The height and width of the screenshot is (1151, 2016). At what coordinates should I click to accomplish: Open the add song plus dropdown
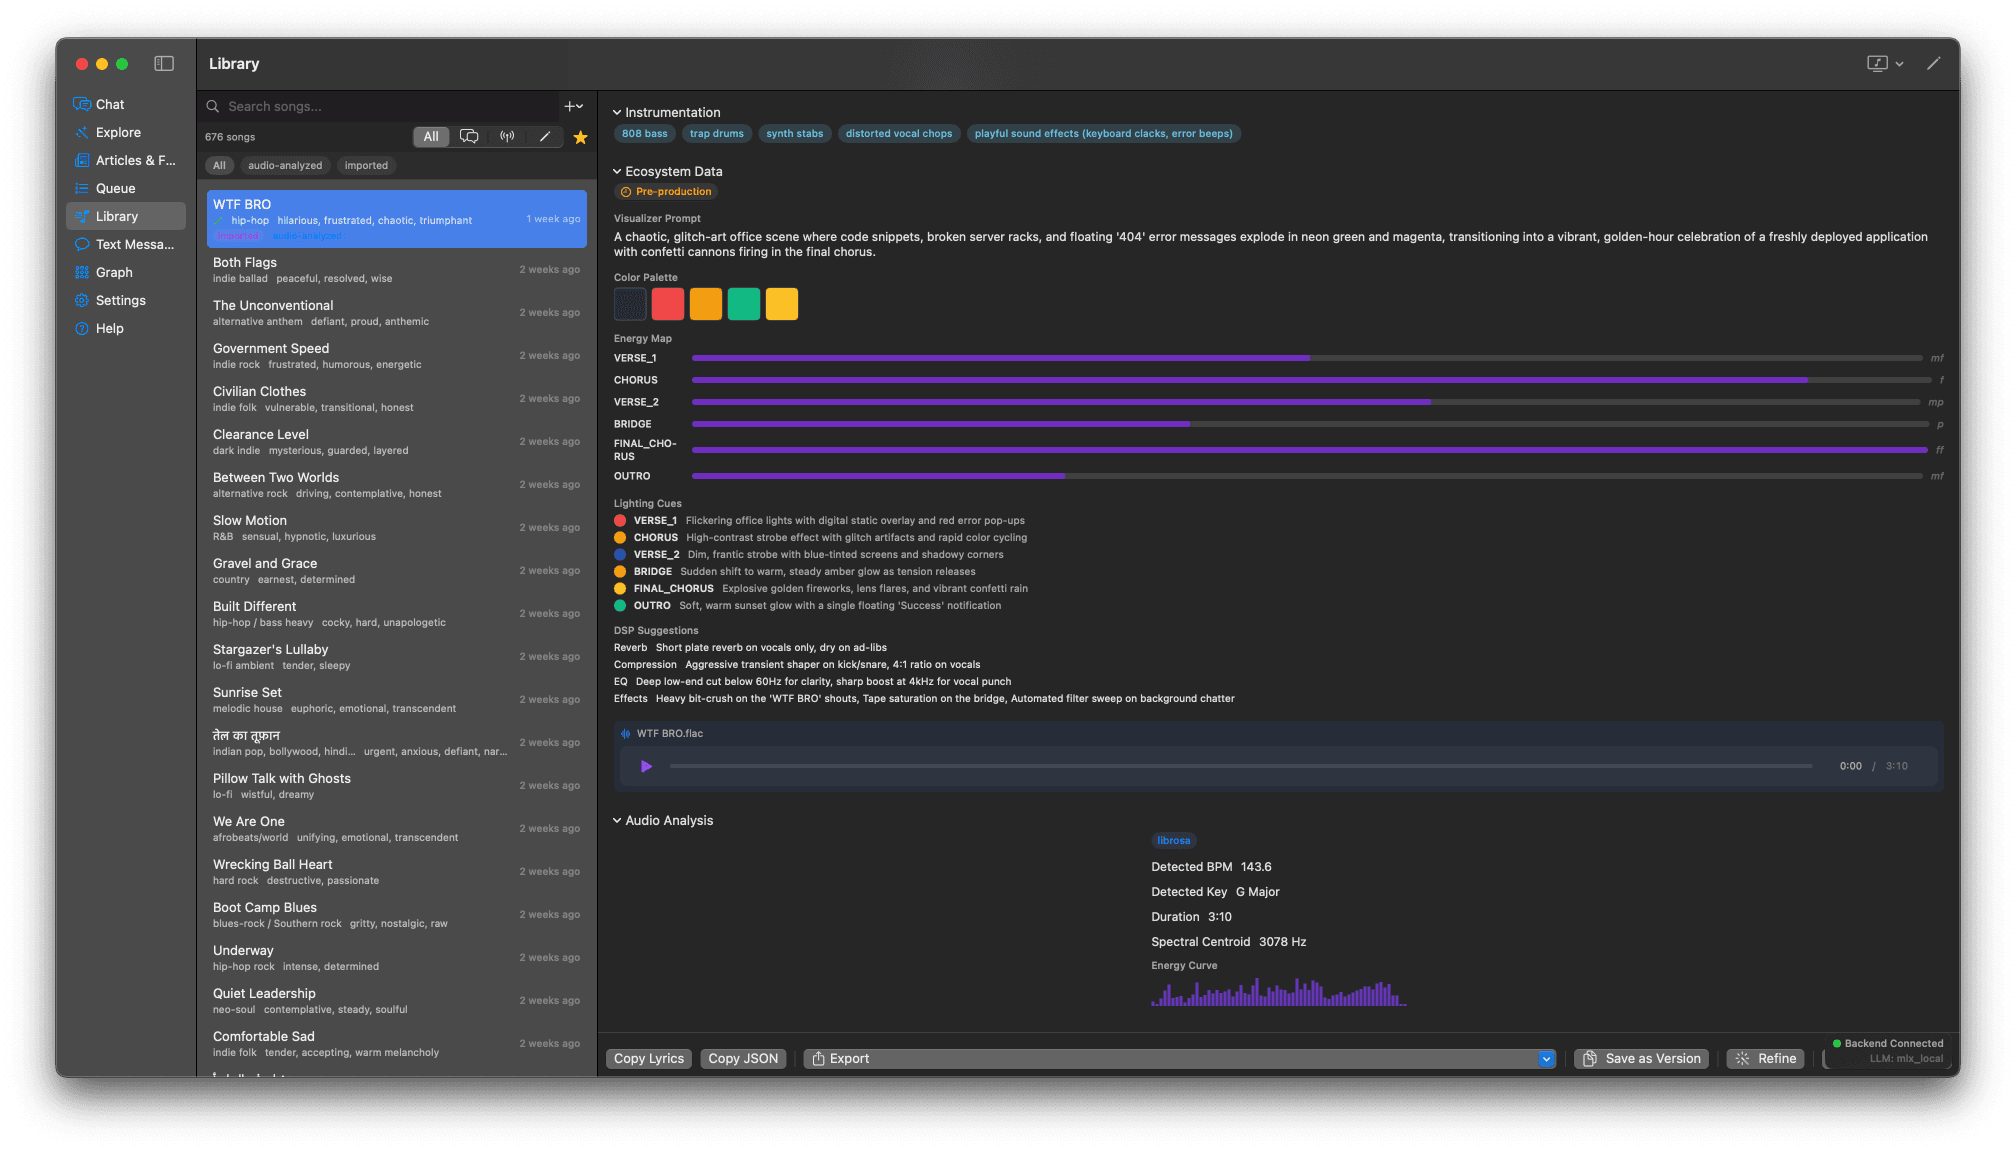[x=574, y=106]
